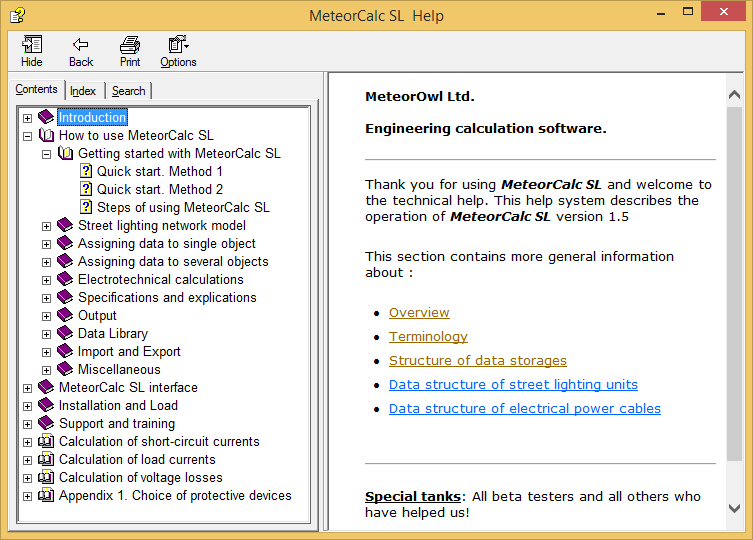Select Quick start. Method 2 topic text

pos(160,189)
